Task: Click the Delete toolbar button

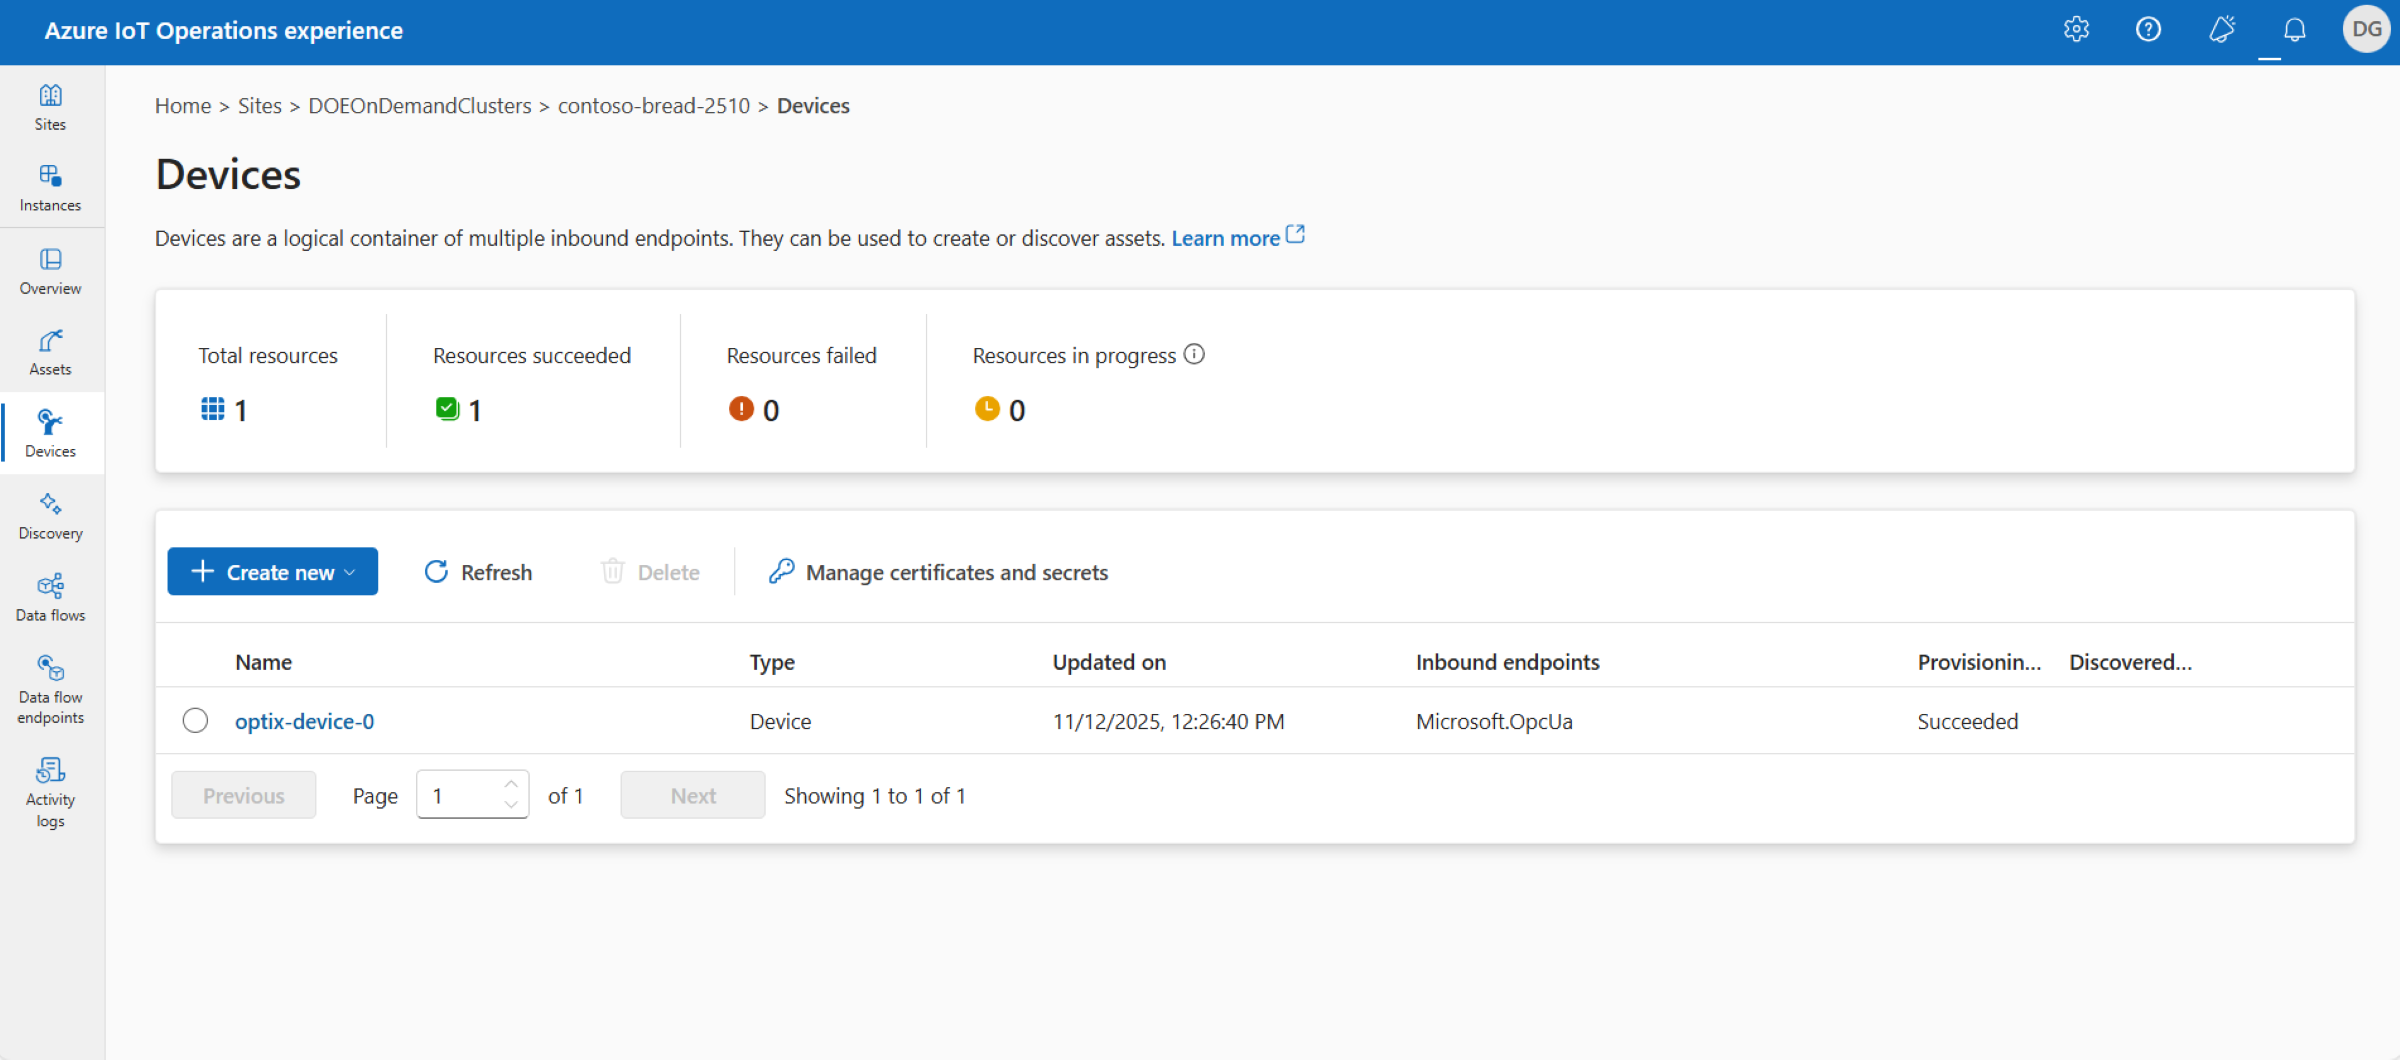Action: pos(650,572)
